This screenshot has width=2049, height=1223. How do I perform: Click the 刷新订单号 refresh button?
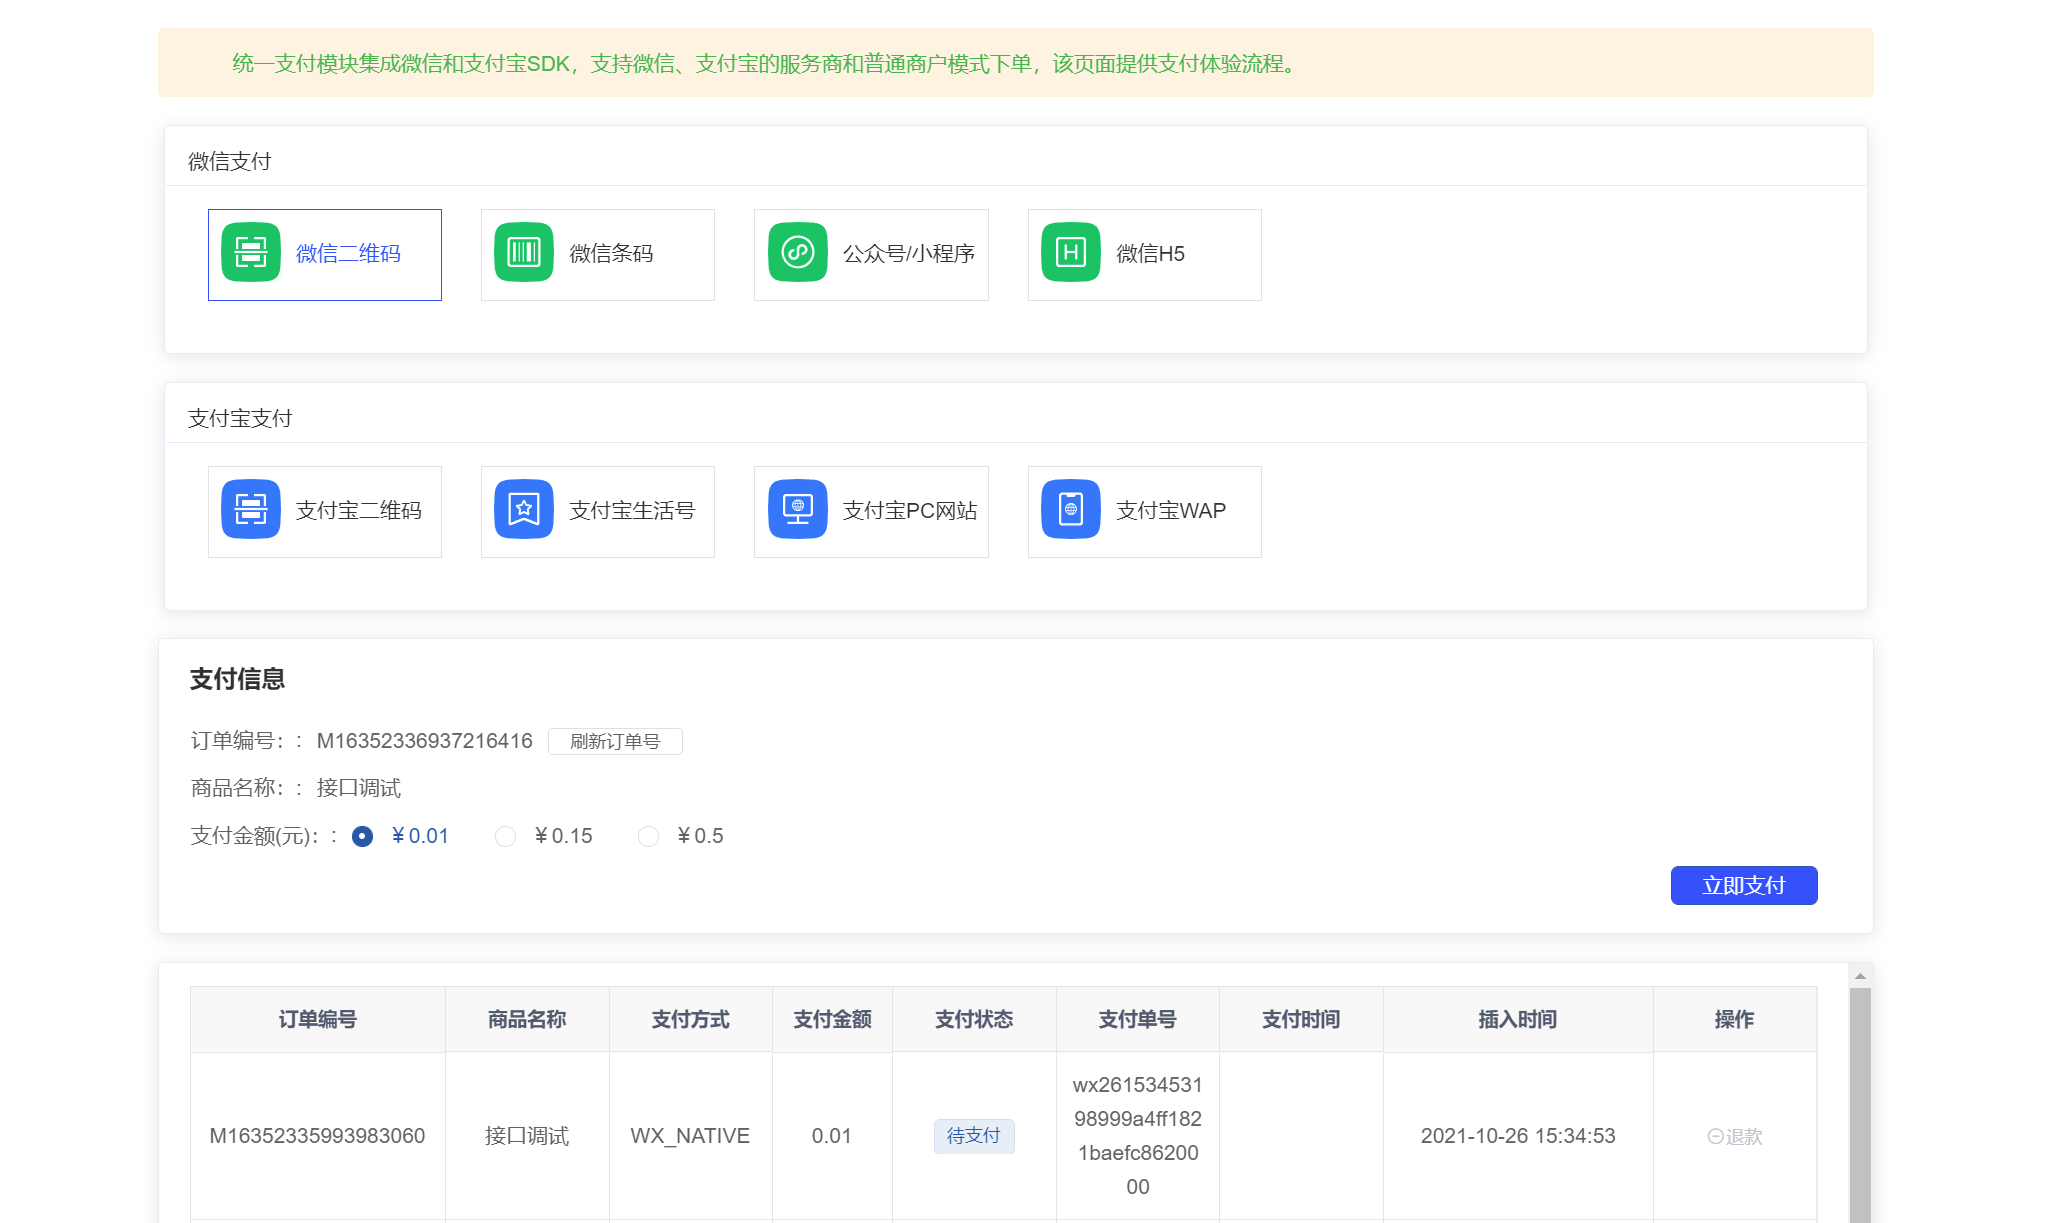point(615,741)
